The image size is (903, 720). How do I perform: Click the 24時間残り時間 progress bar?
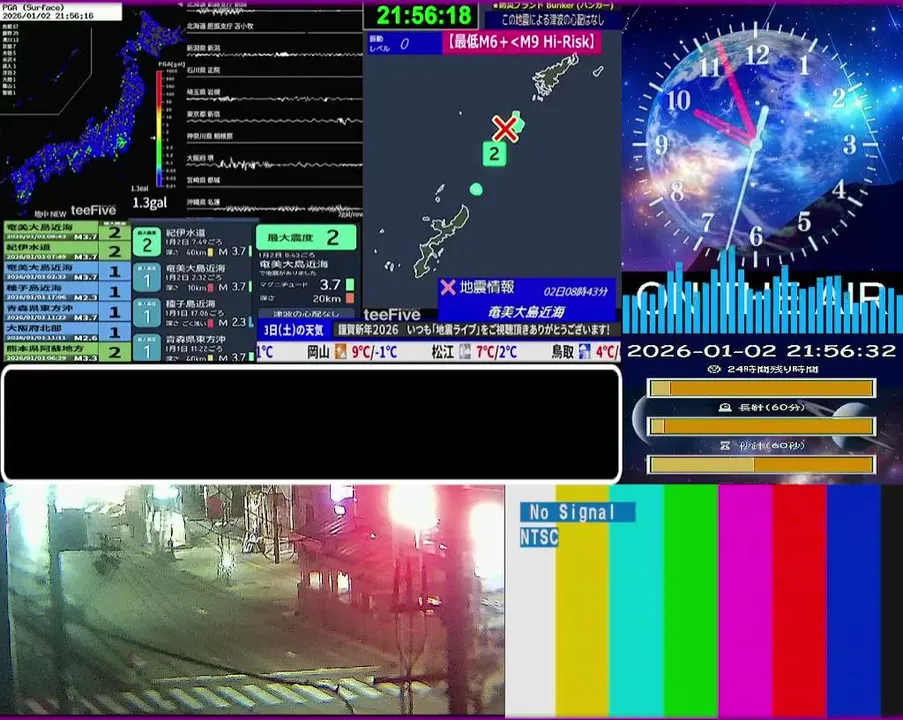coord(762,388)
